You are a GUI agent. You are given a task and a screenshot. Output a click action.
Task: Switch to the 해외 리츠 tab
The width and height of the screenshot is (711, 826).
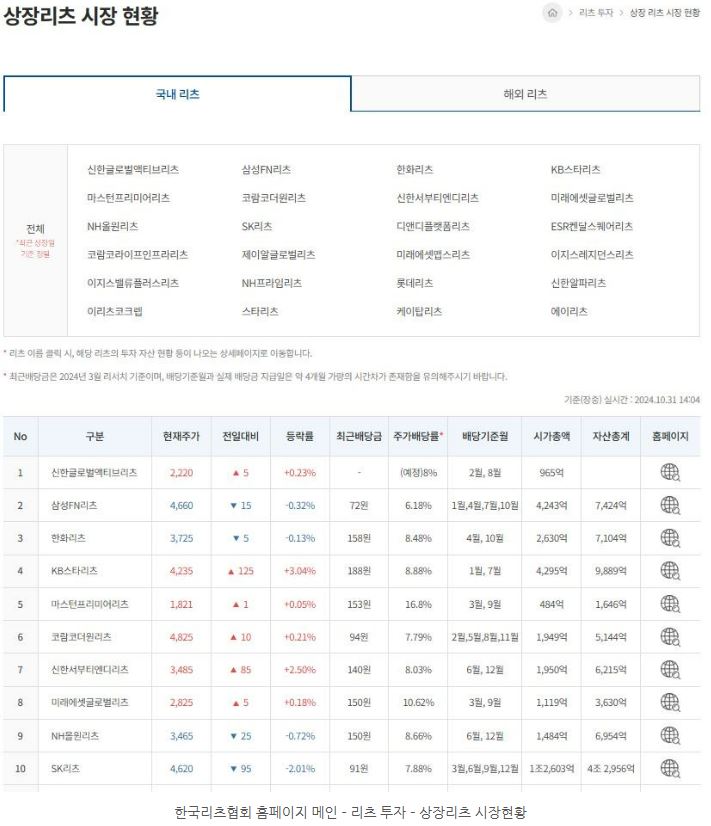[525, 94]
